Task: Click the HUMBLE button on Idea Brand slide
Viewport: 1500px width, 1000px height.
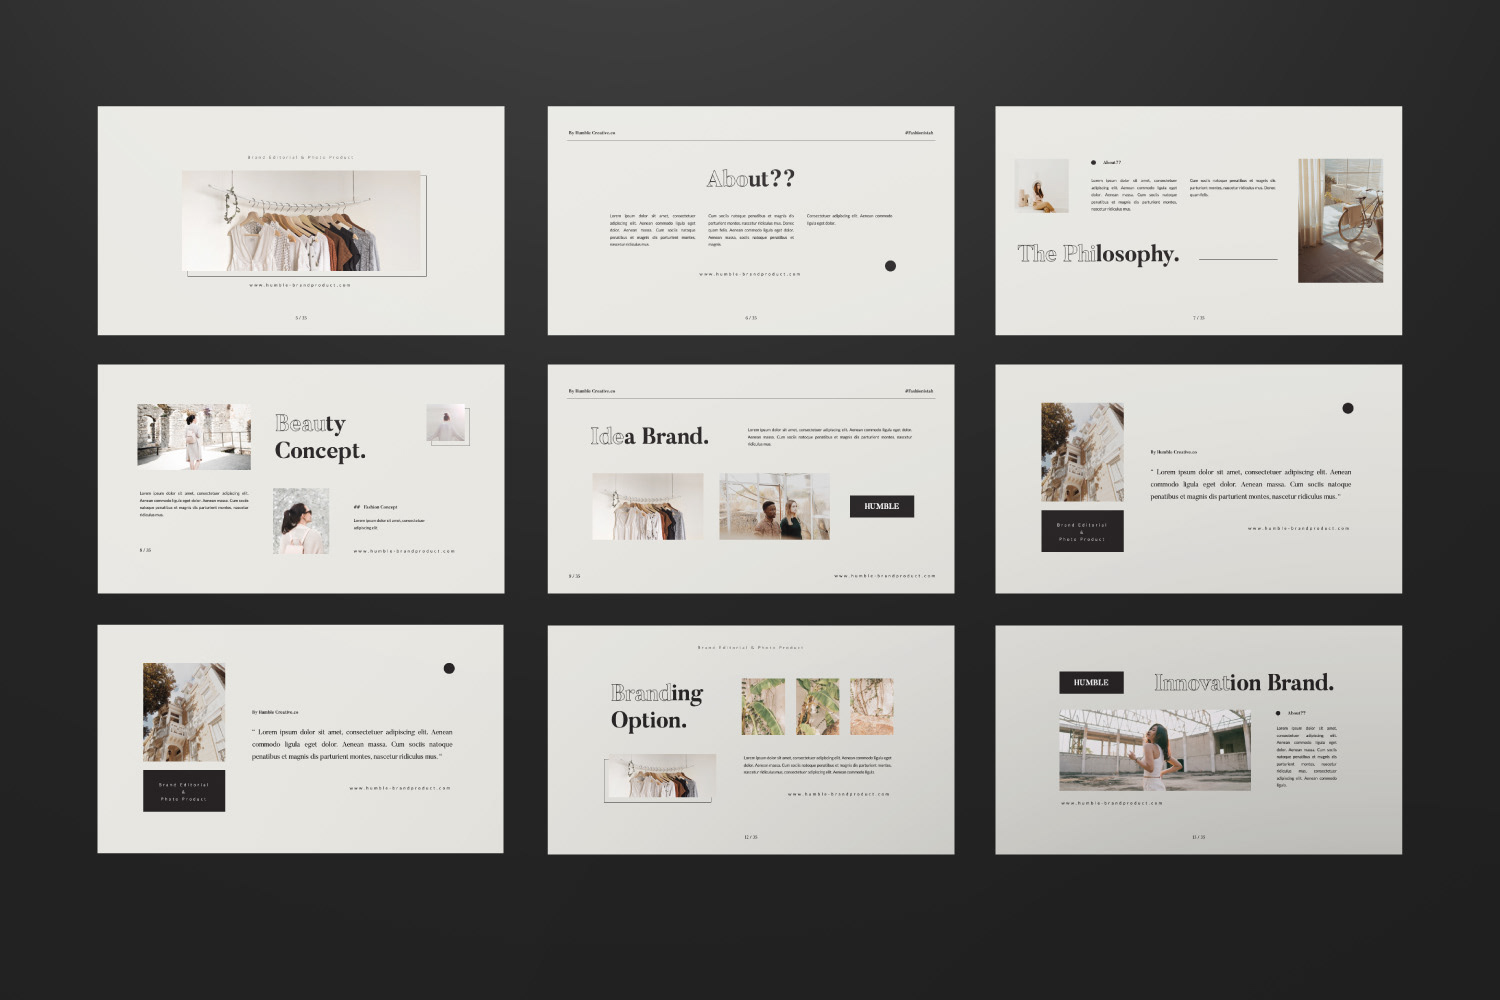Action: click(882, 506)
